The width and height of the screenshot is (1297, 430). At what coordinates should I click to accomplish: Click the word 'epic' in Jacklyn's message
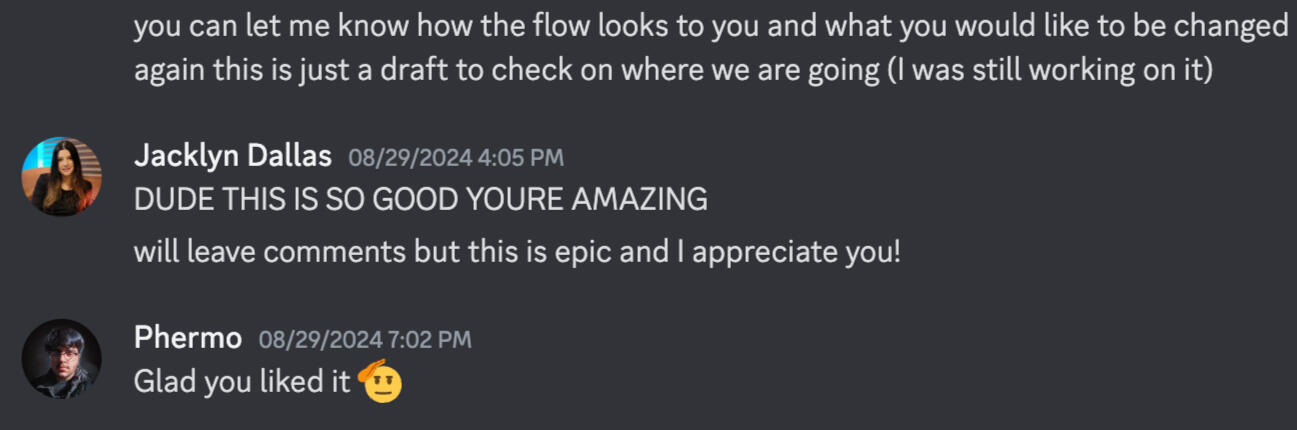(x=582, y=250)
